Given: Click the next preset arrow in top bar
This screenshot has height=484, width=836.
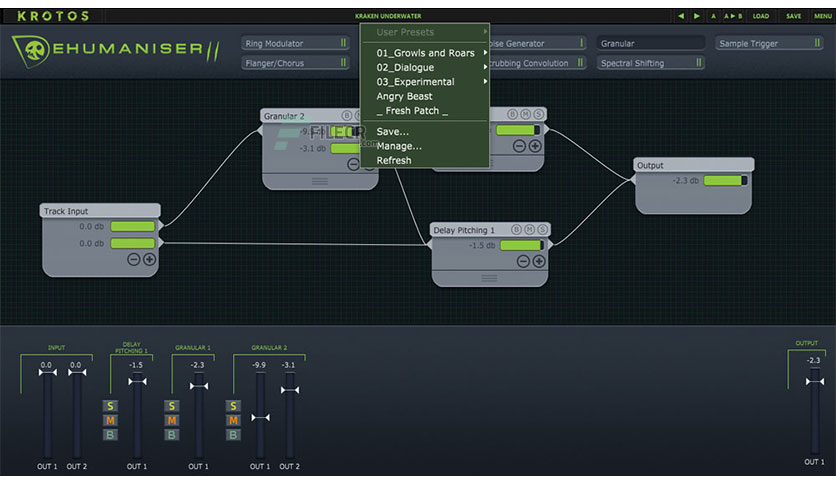Looking at the screenshot, I should (696, 16).
